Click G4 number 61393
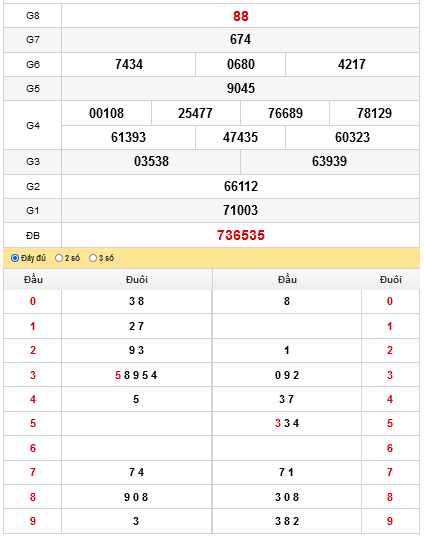The height and width of the screenshot is (537, 424). click(128, 137)
